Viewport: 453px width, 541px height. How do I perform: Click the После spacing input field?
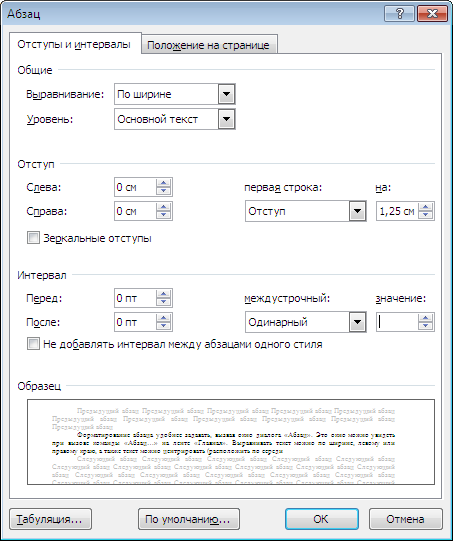pos(135,322)
